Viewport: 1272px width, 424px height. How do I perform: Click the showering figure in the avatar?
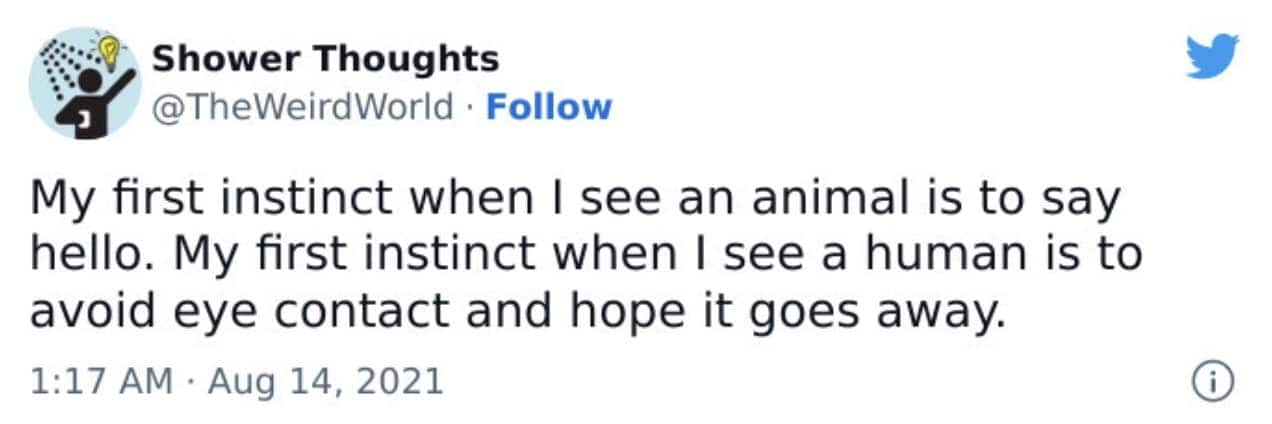[x=95, y=102]
